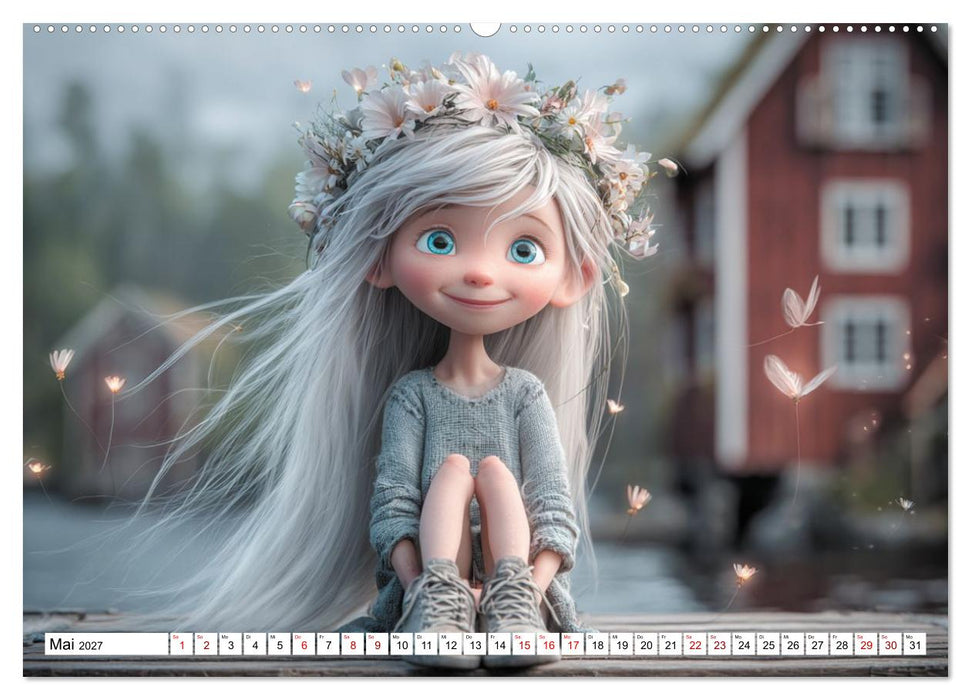
Task: Select red day 16 cell
Action: (548, 644)
